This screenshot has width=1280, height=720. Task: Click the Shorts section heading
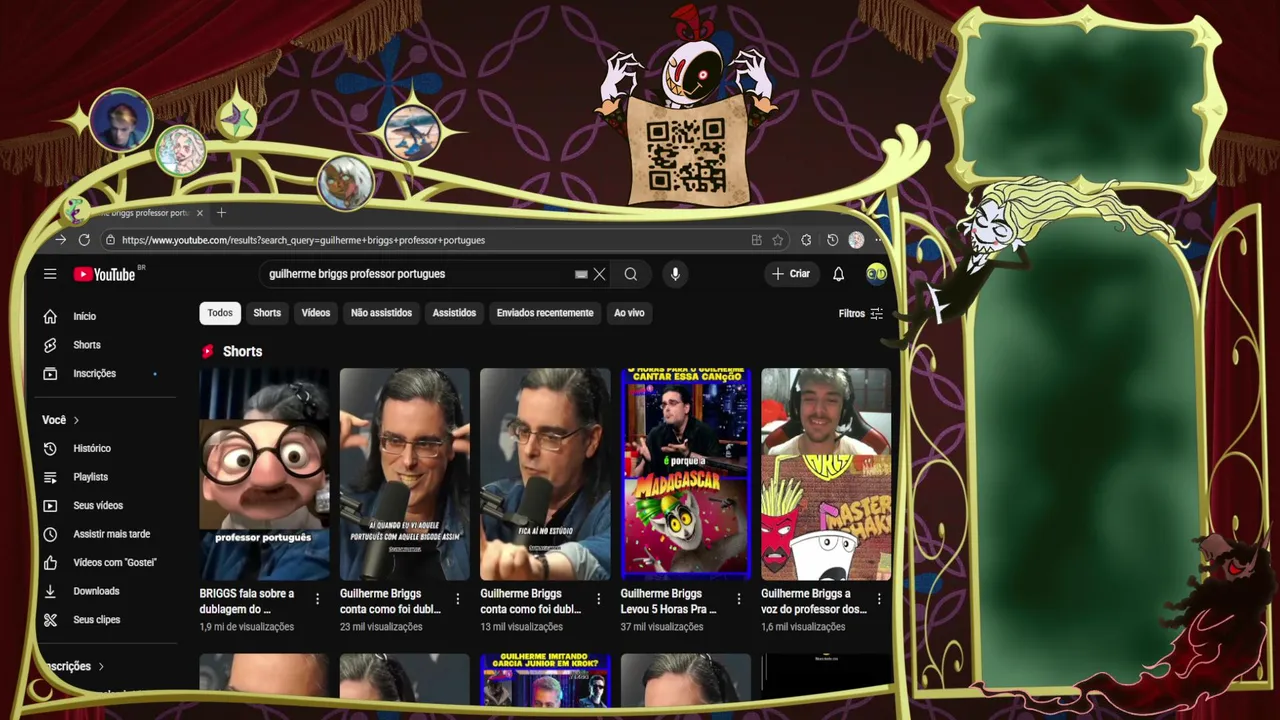(x=242, y=352)
